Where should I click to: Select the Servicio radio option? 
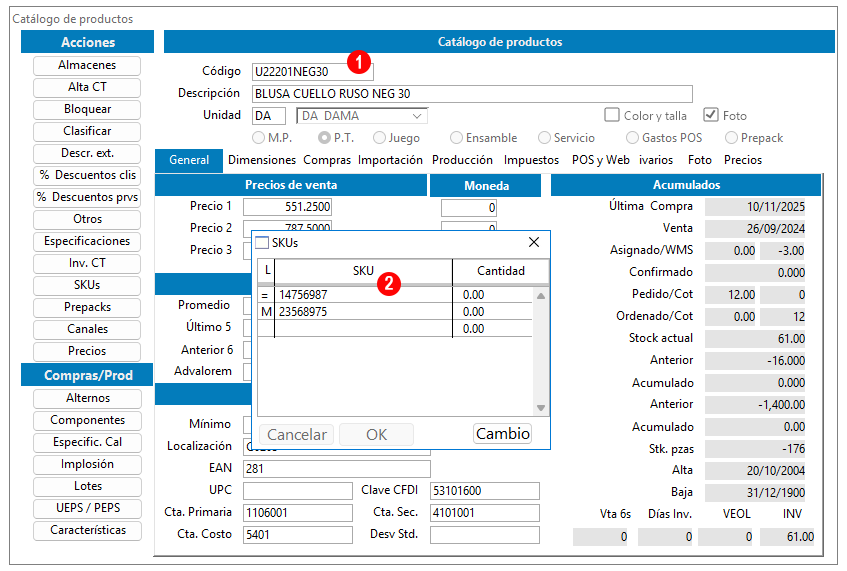point(544,138)
